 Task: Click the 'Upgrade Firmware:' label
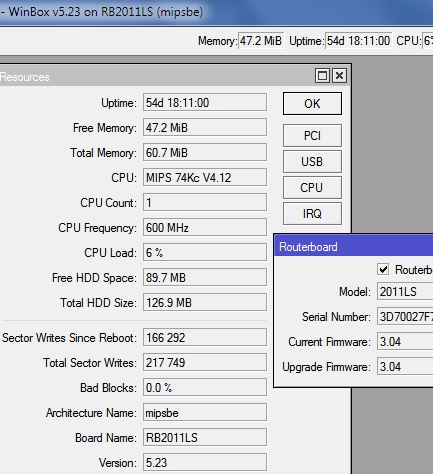pos(326,367)
